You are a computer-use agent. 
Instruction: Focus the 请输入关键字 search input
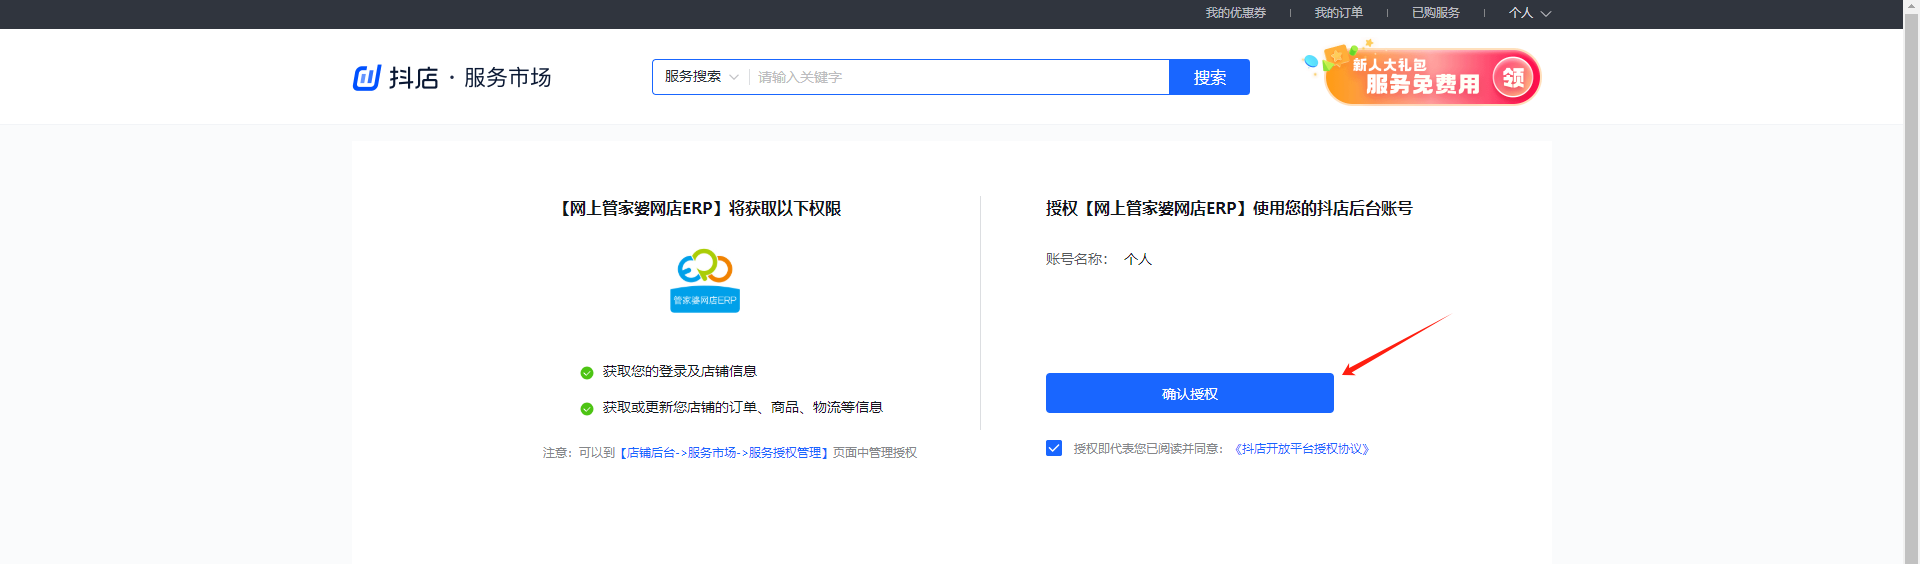958,77
